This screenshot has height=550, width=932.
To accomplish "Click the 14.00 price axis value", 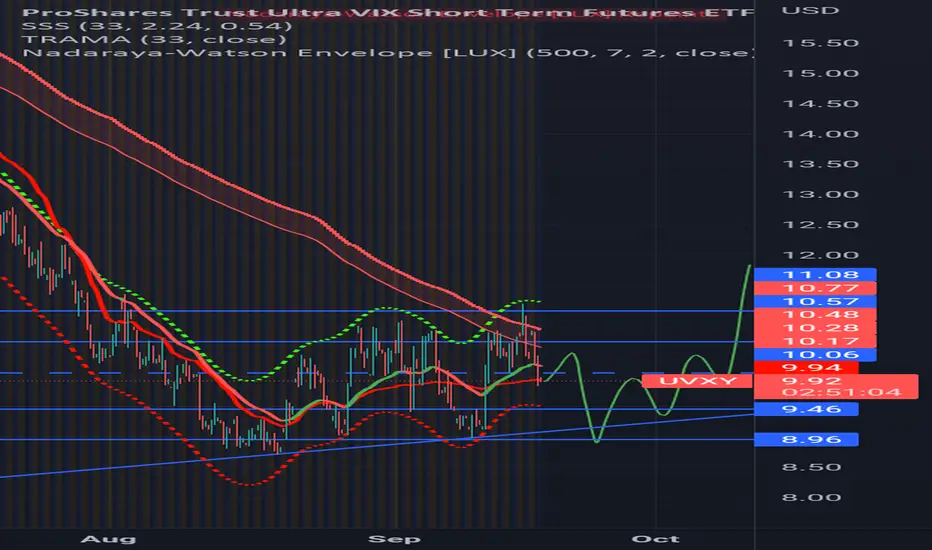I will pos(821,134).
